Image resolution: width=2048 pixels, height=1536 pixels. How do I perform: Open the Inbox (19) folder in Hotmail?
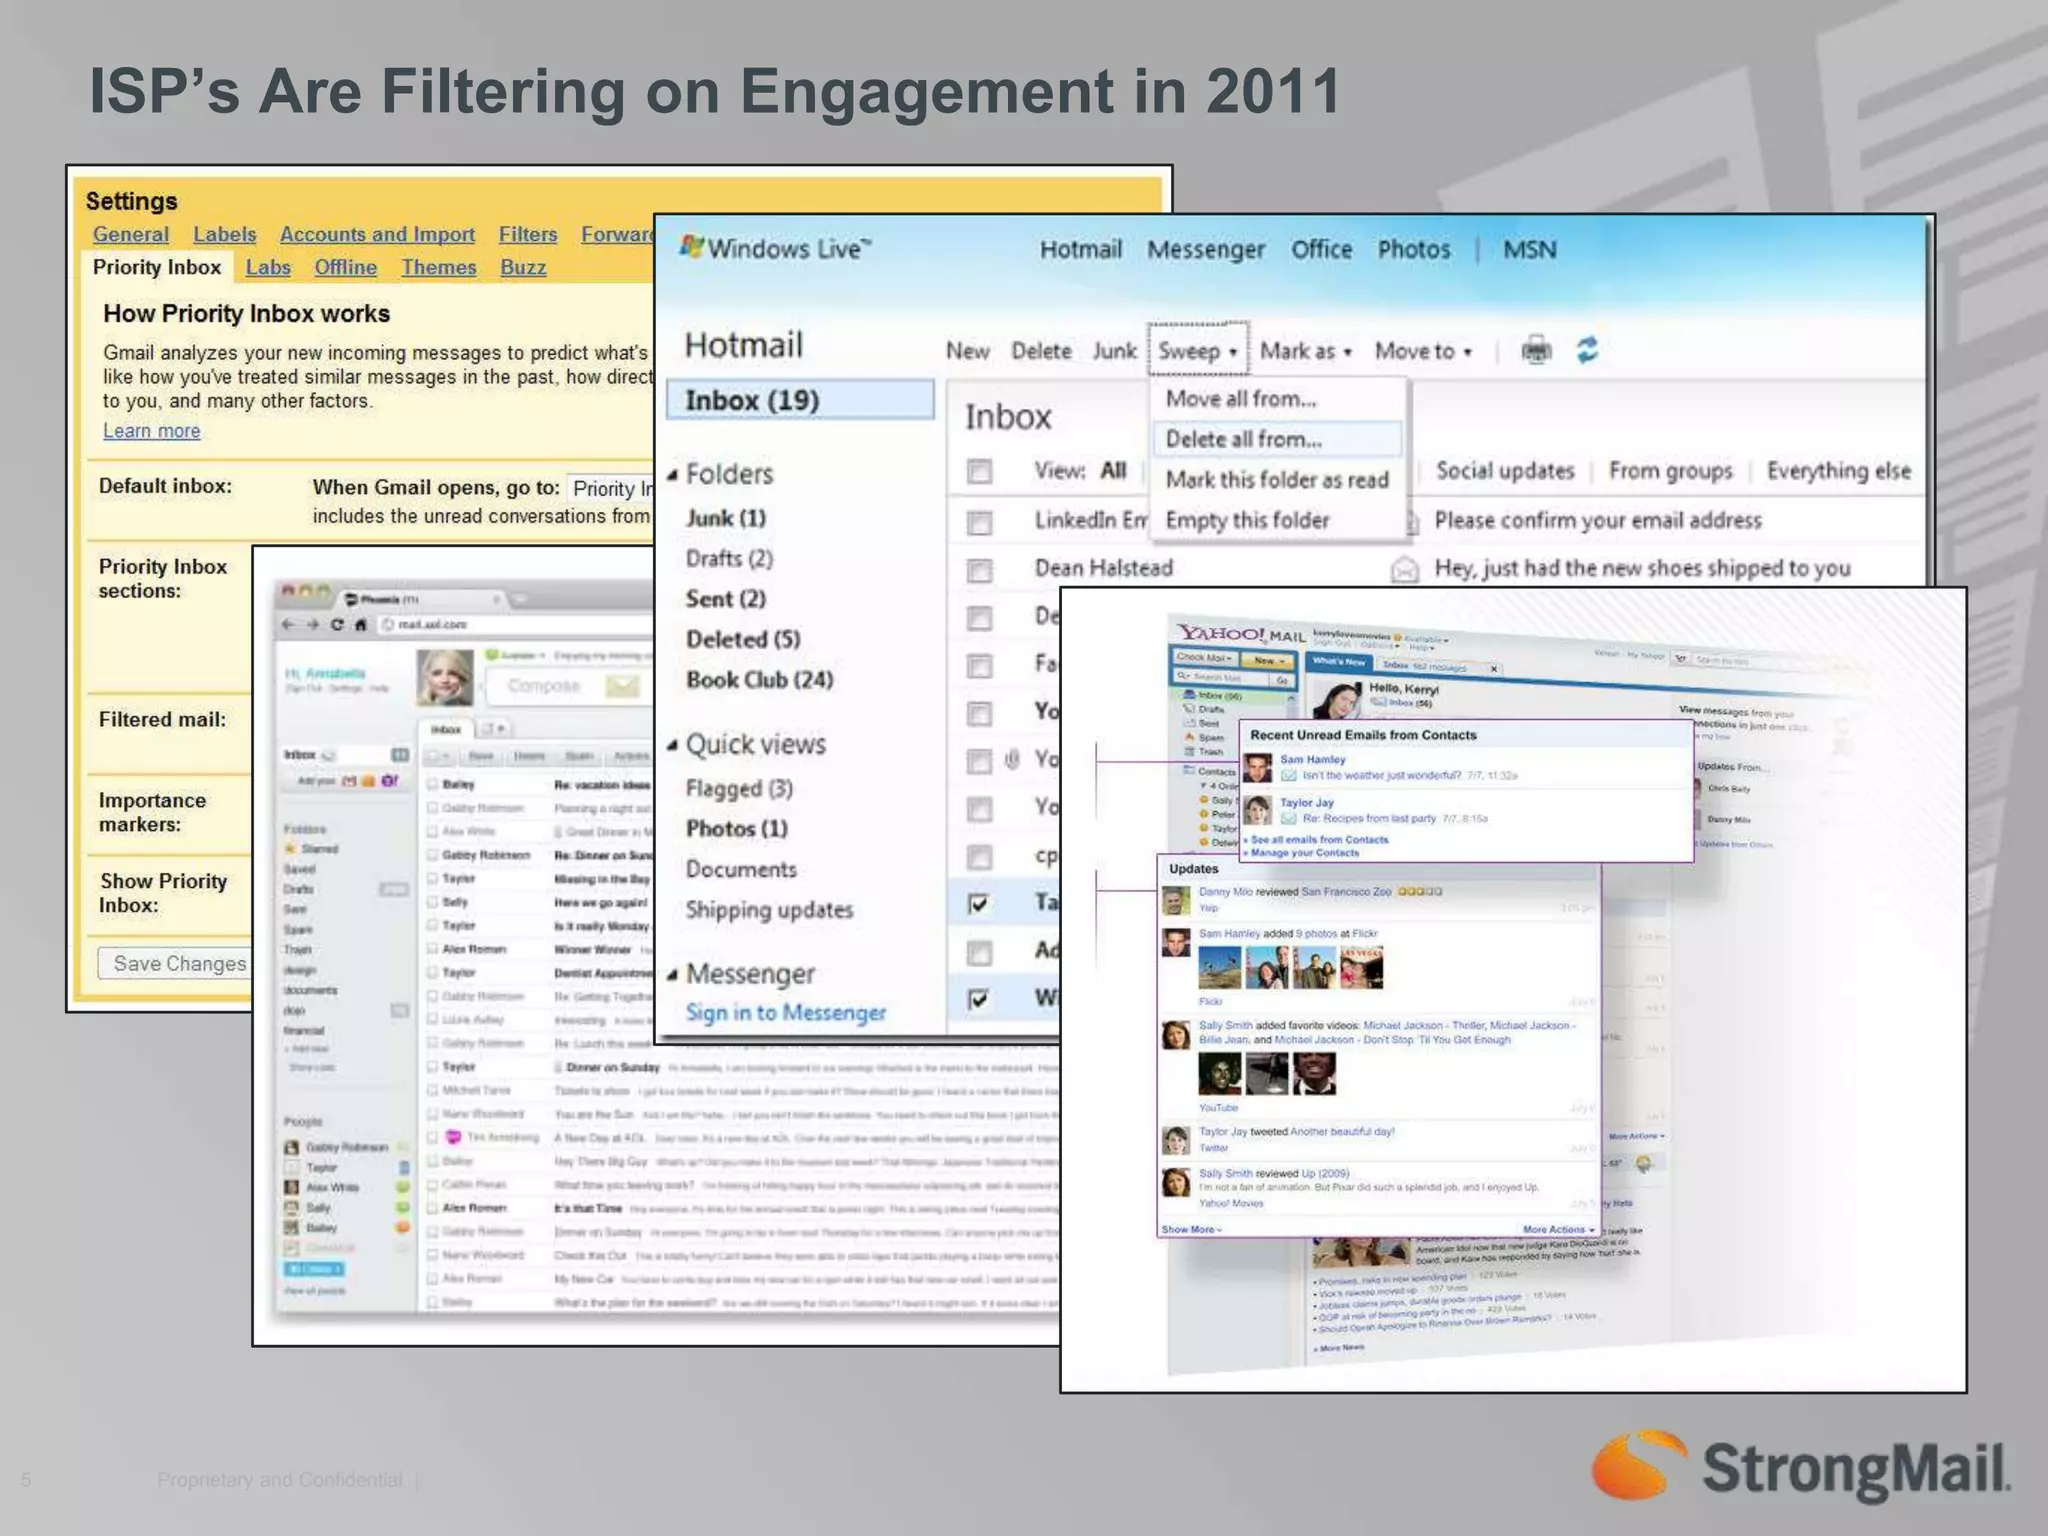click(800, 400)
